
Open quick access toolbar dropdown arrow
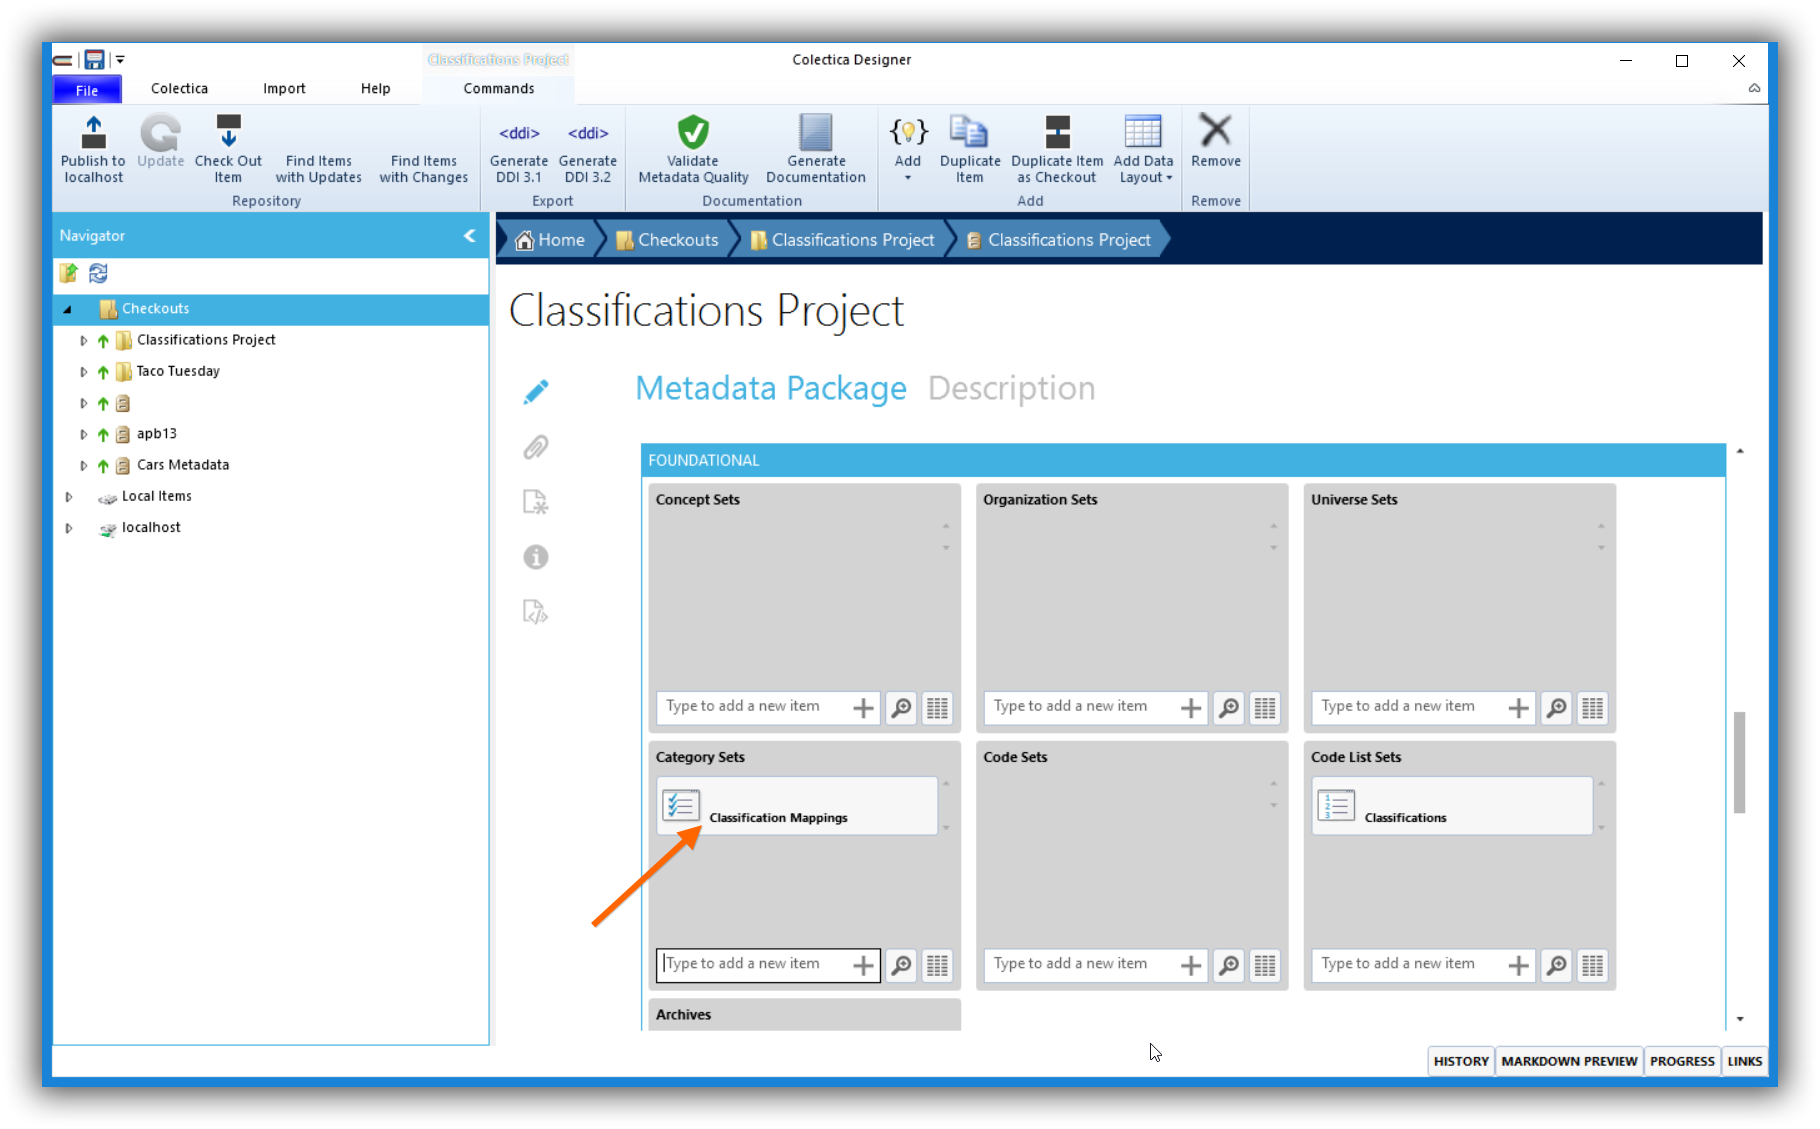[120, 60]
